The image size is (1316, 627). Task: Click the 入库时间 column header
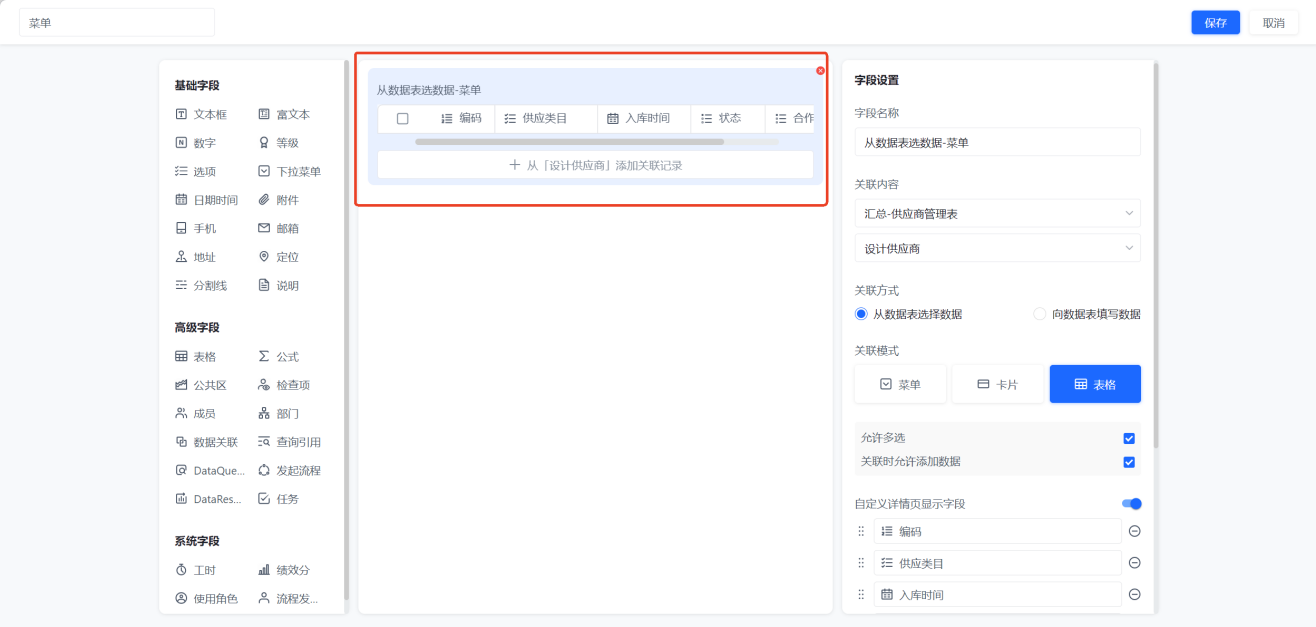(644, 118)
